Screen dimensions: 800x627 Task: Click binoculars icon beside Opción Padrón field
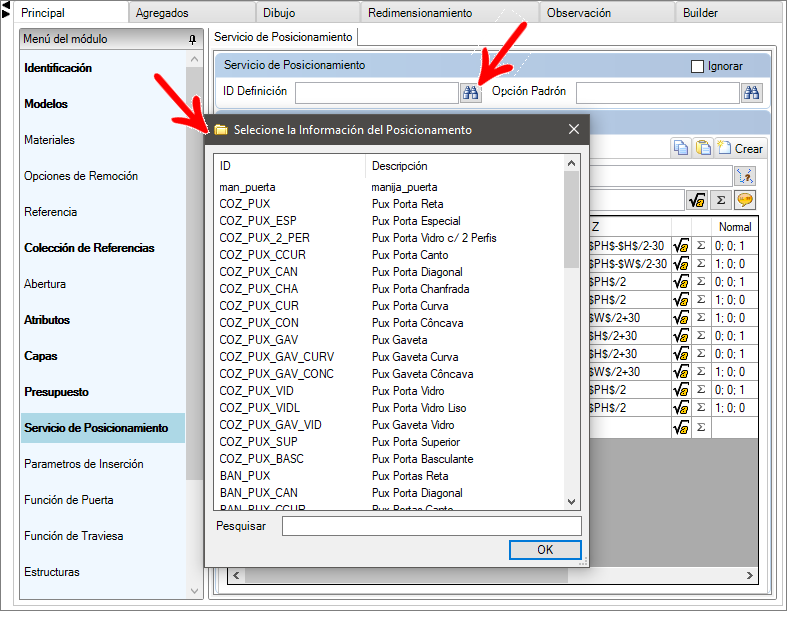[x=752, y=92]
